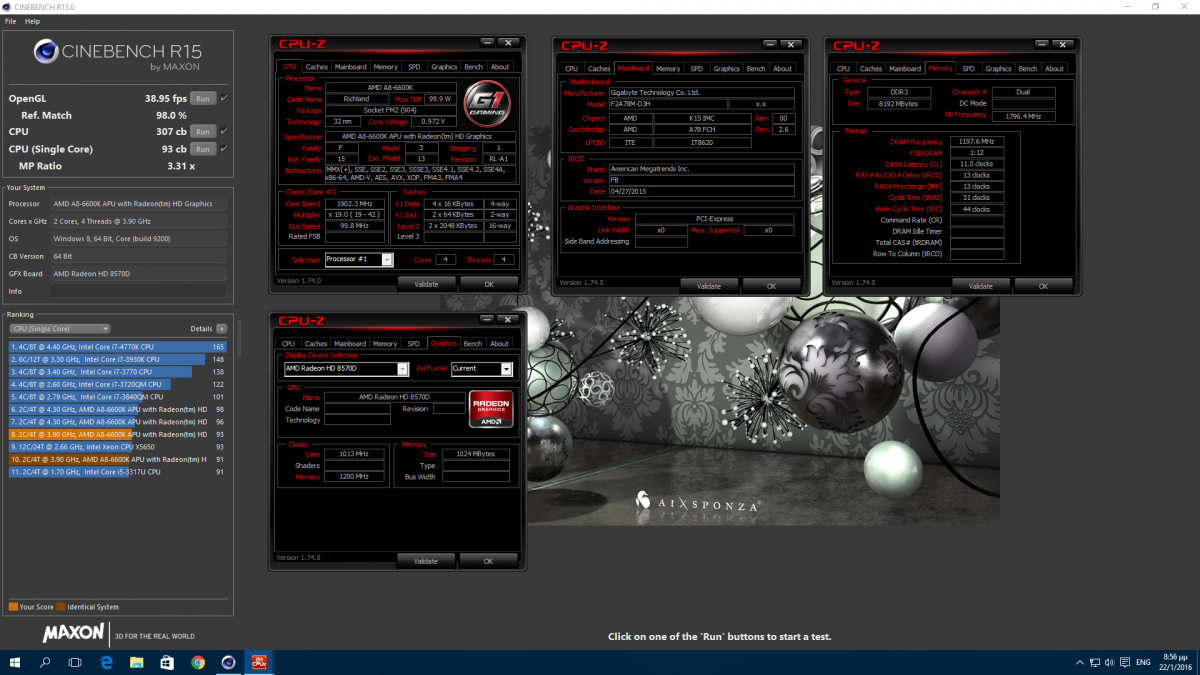Open the Display Device Selection dropdown
The width and height of the screenshot is (1200, 675).
point(347,369)
